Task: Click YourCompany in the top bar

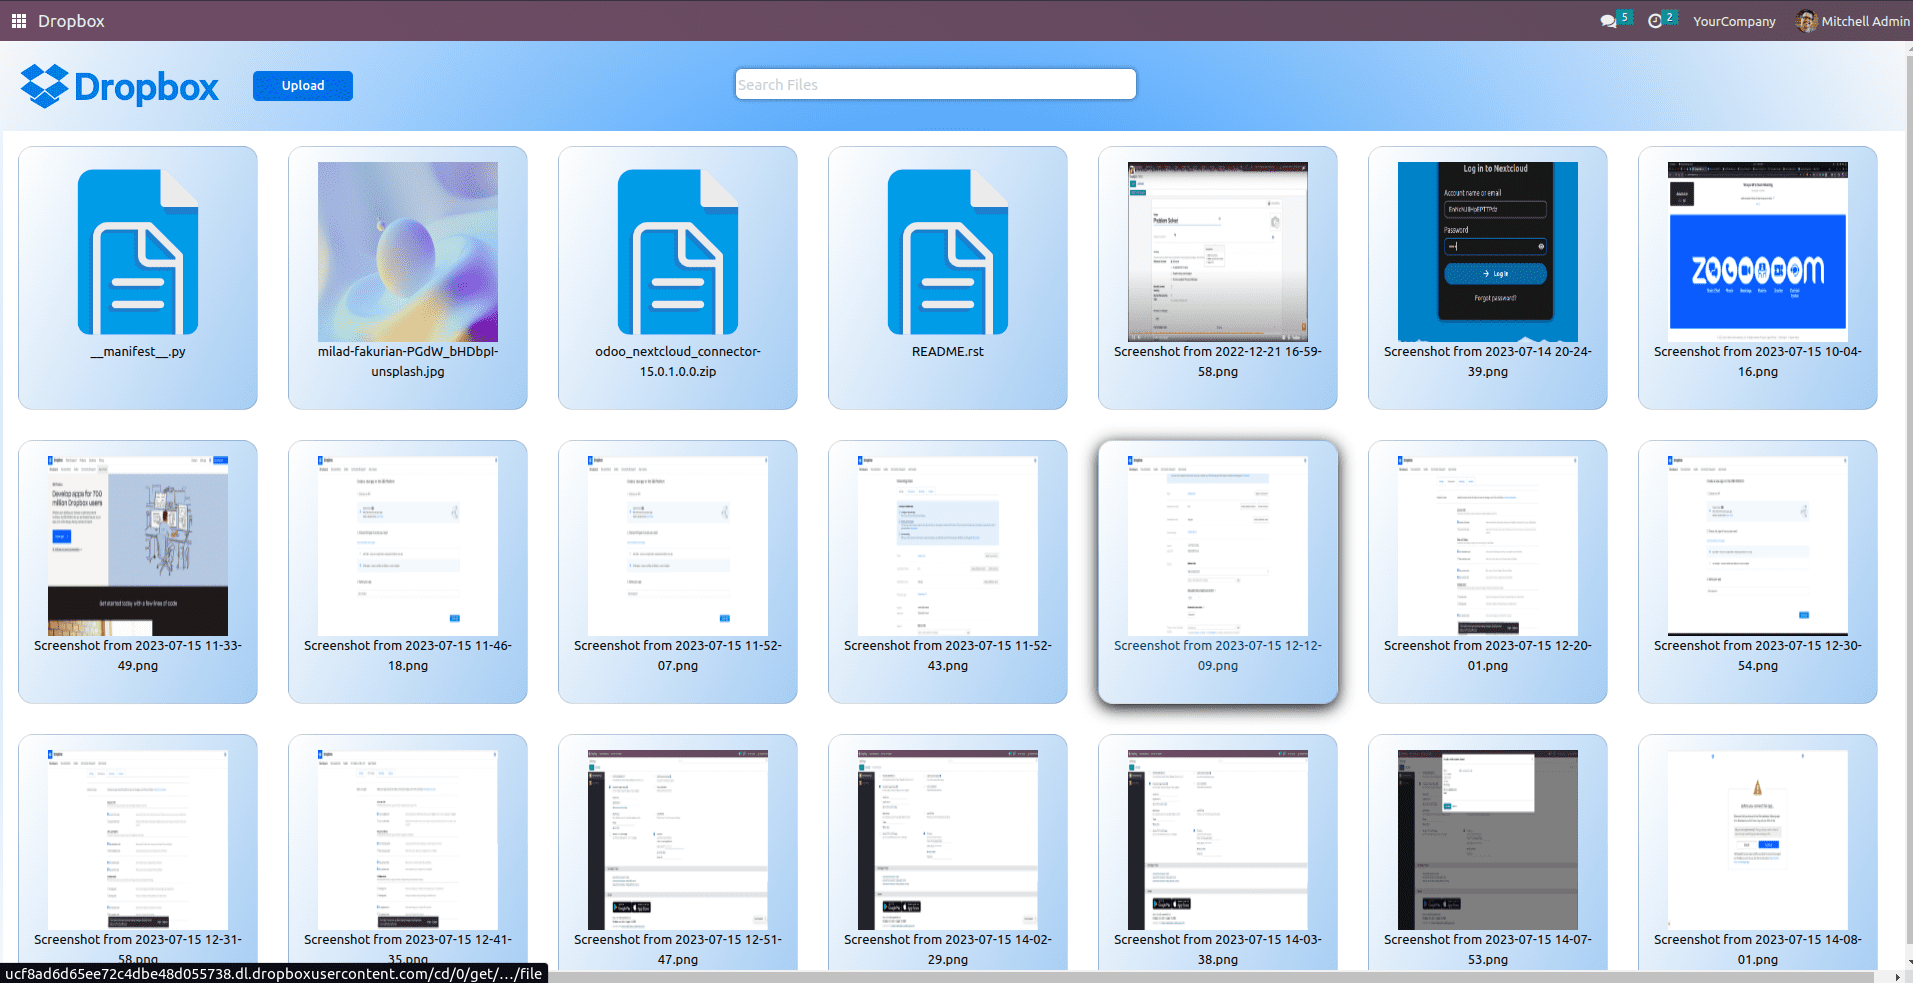Action: coord(1733,20)
